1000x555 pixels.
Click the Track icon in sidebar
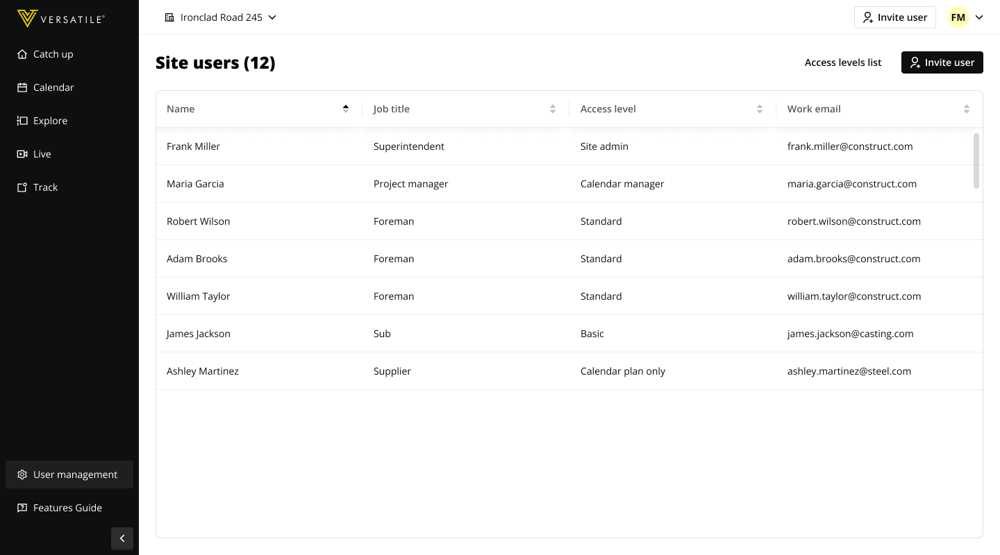click(22, 188)
